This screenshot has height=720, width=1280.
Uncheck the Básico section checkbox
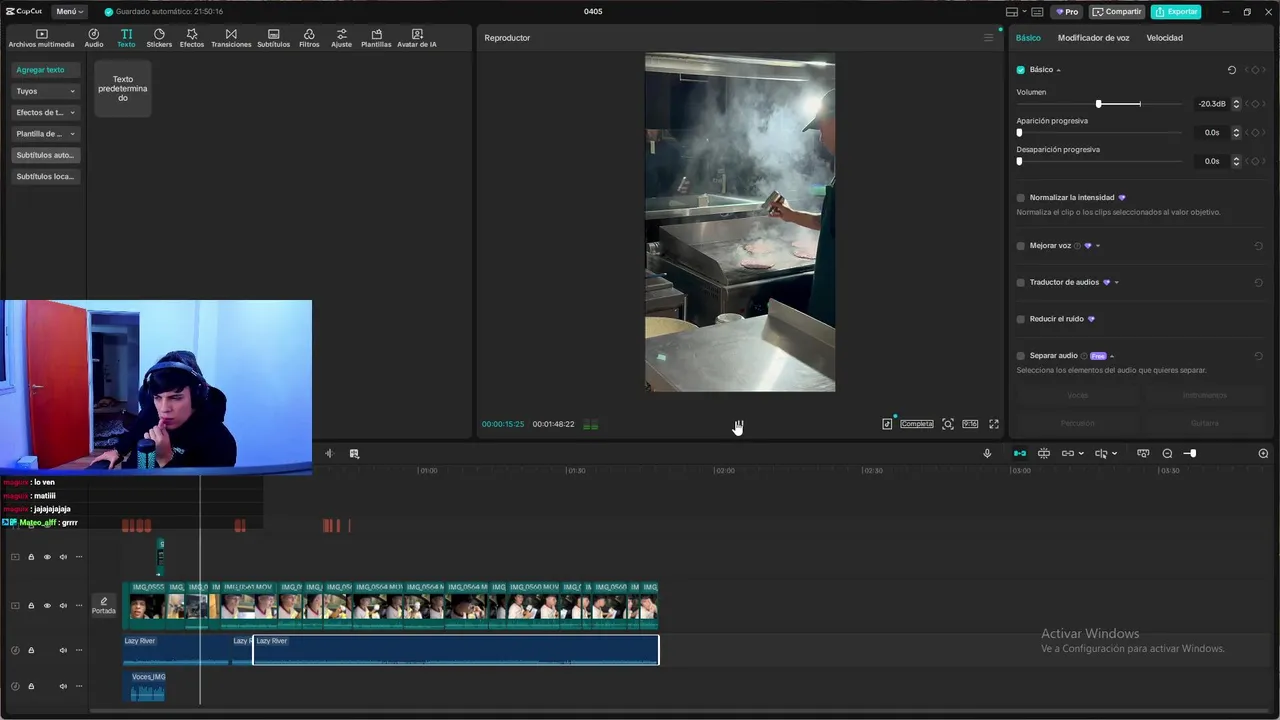[x=1021, y=70]
